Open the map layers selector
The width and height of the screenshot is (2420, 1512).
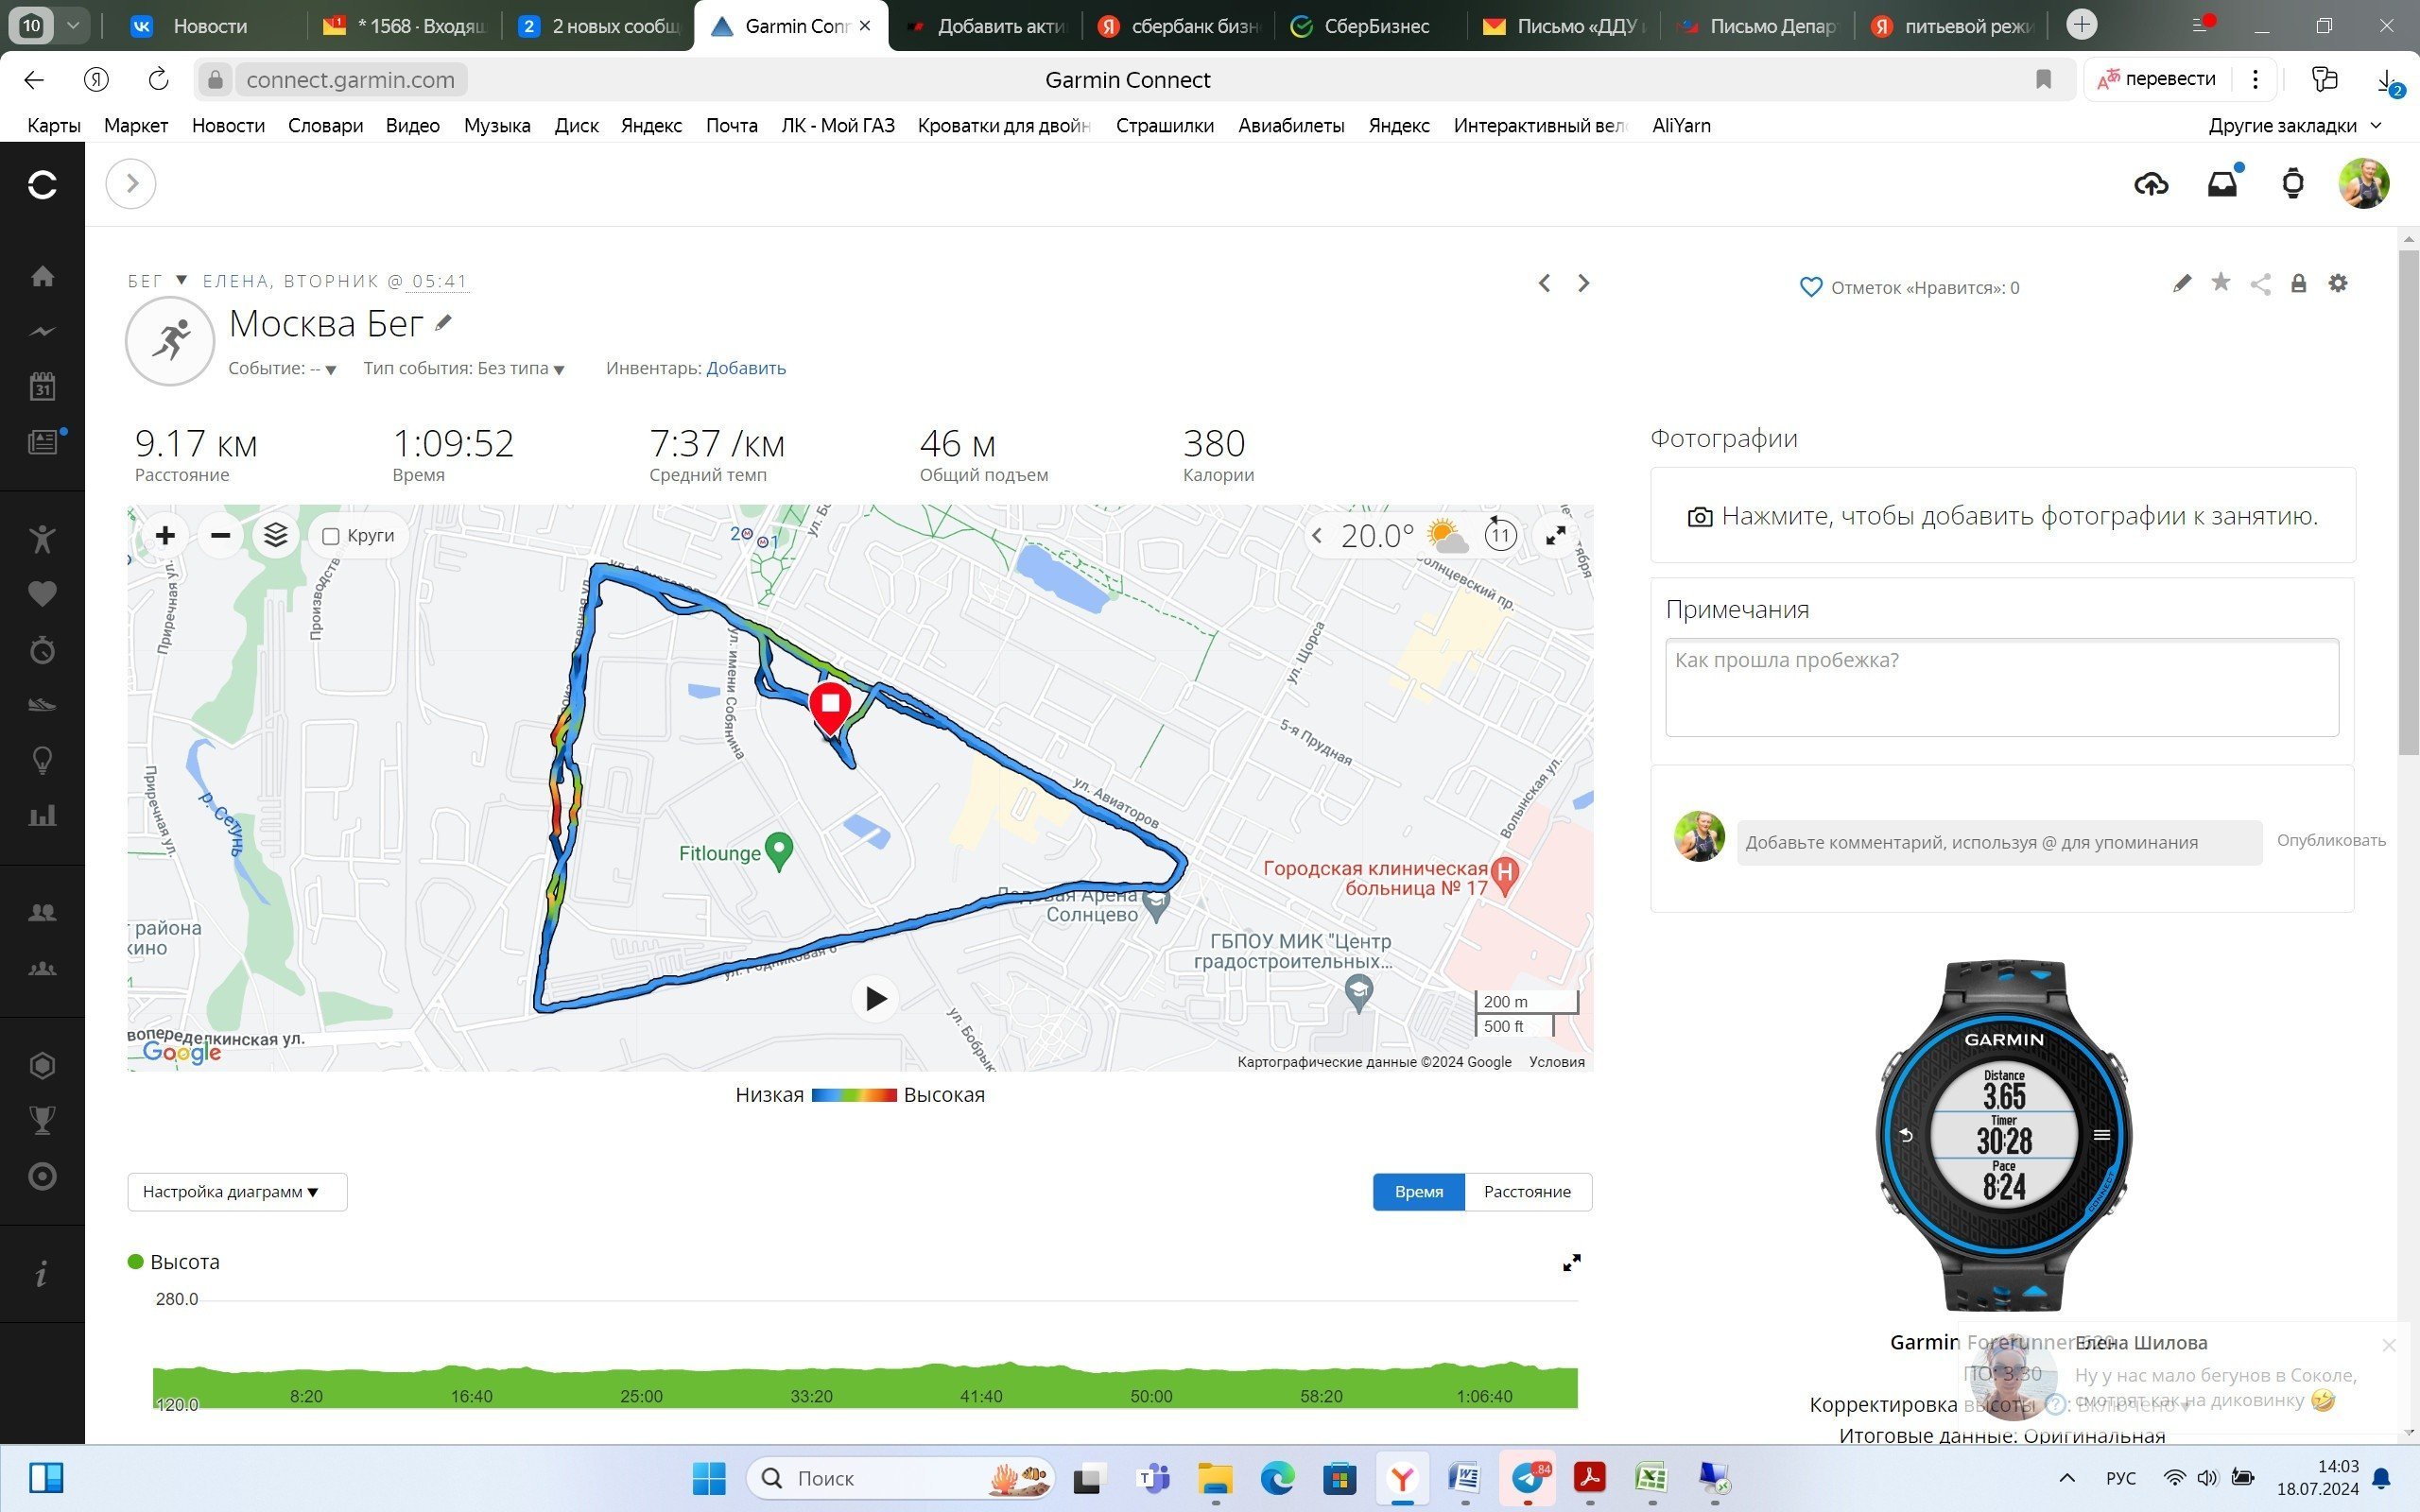pyautogui.click(x=276, y=536)
